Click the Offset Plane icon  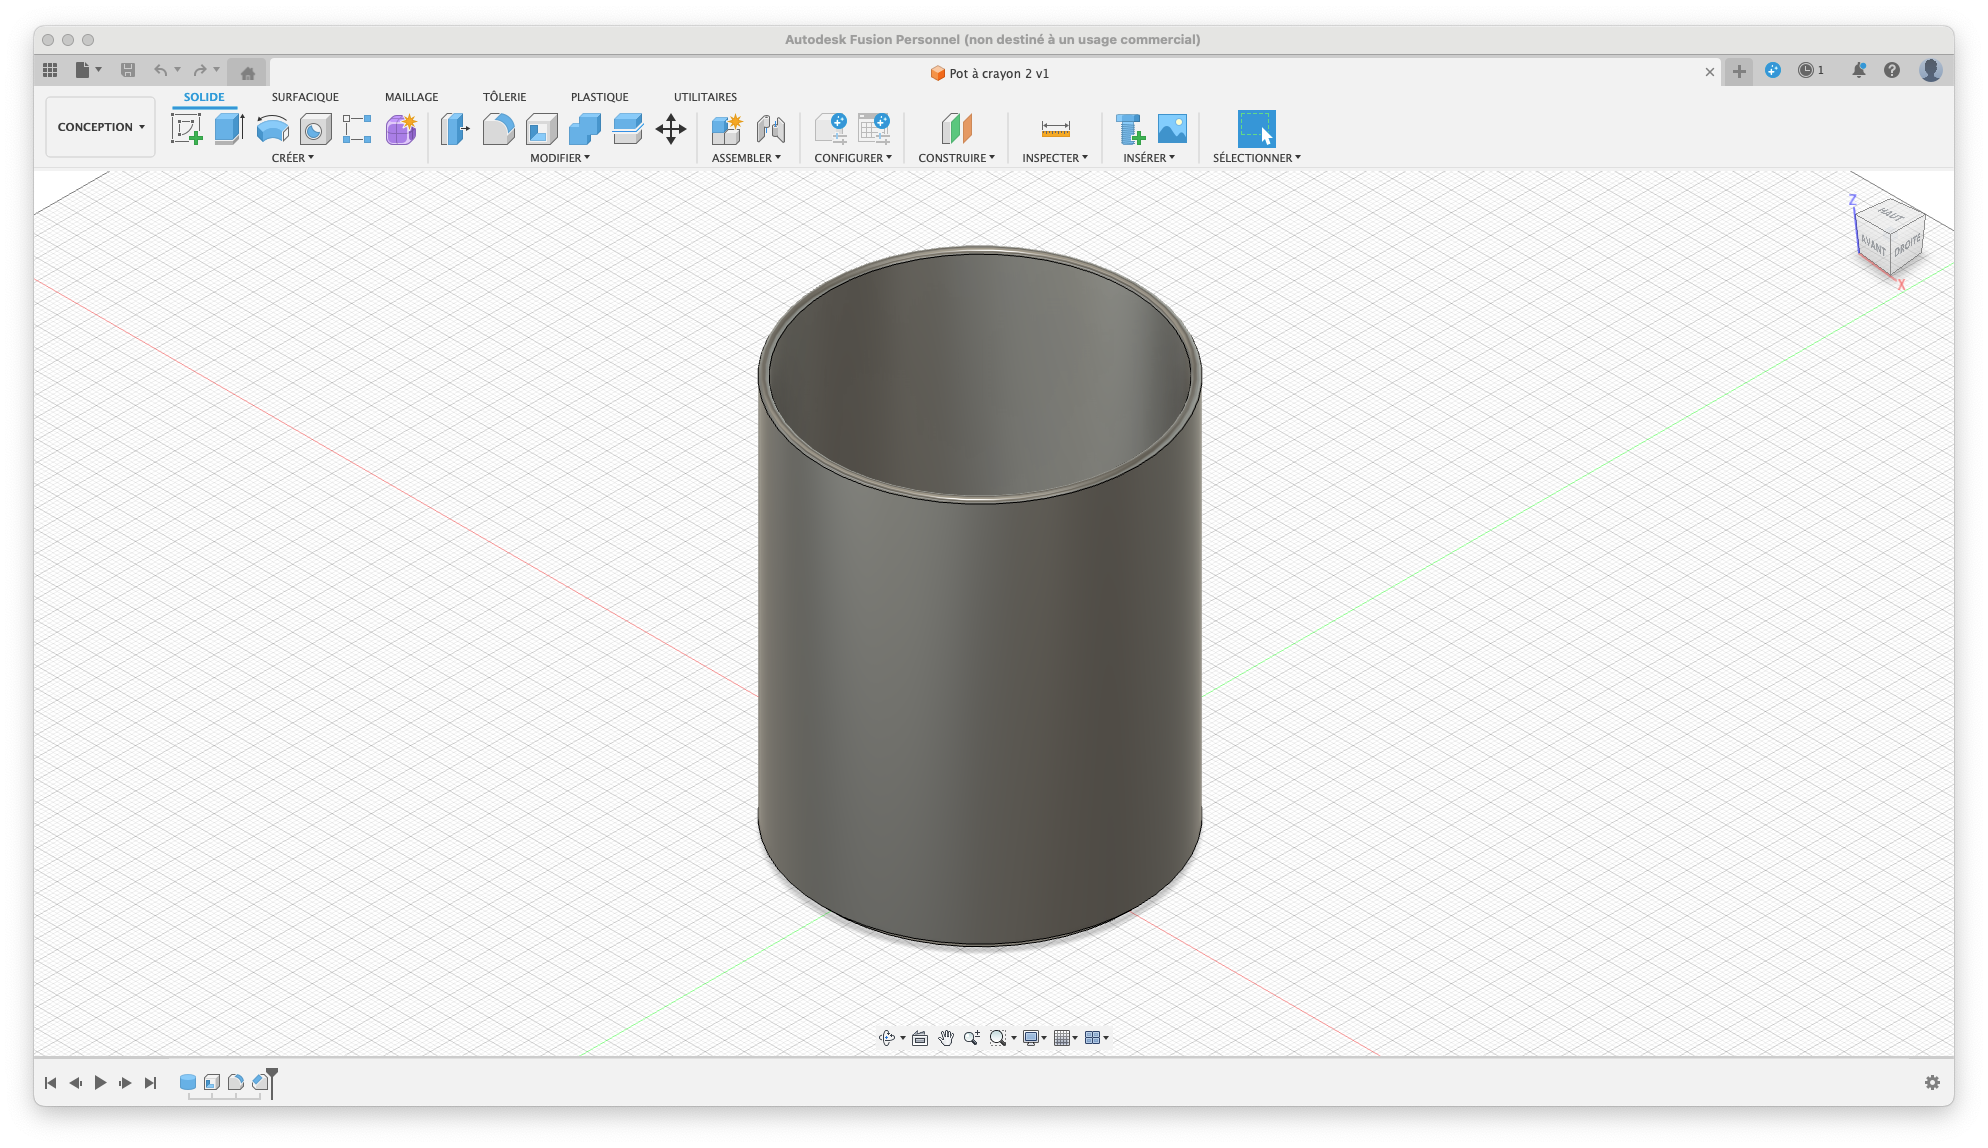[956, 129]
